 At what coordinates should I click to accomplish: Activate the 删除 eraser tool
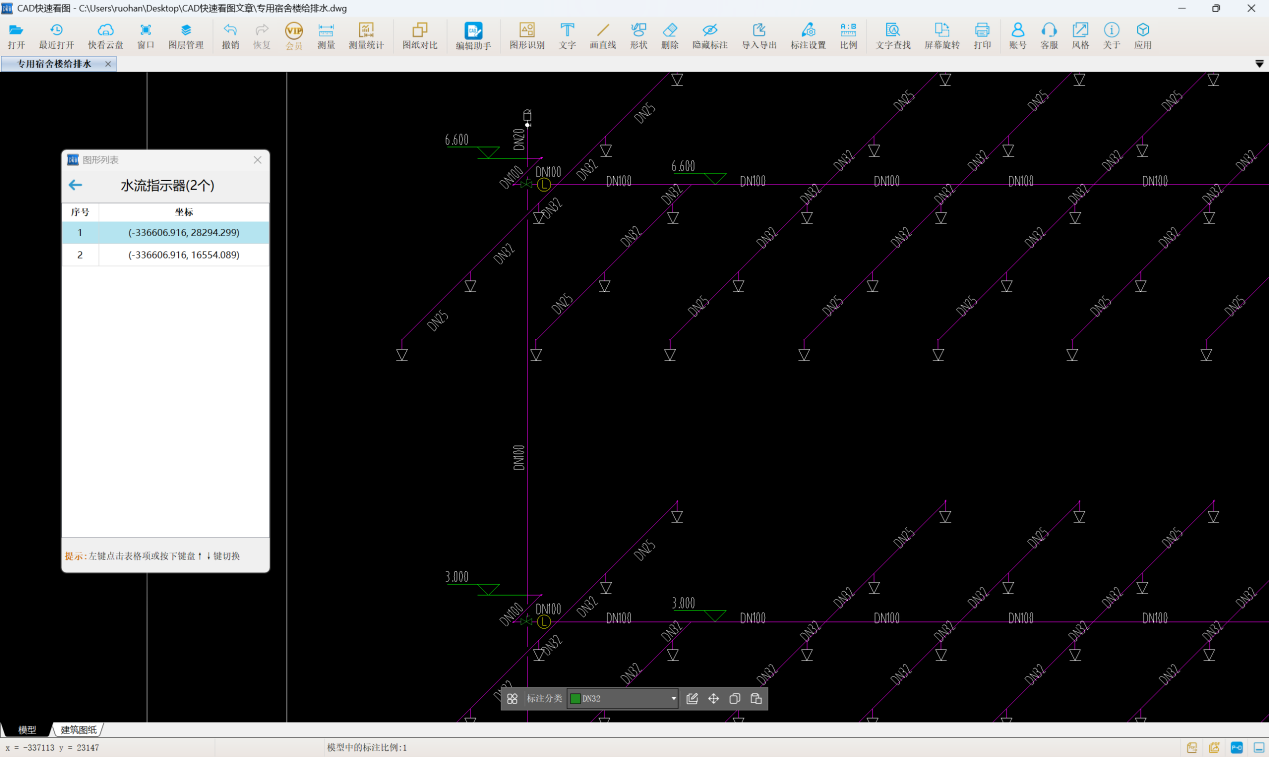[670, 36]
